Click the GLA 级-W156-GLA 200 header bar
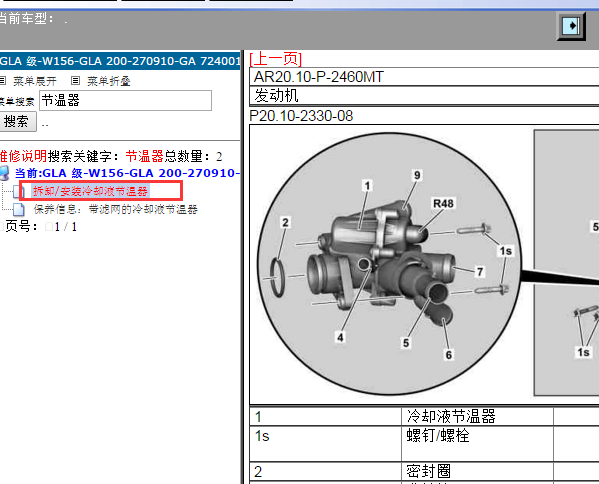This screenshot has width=599, height=484. (120, 61)
